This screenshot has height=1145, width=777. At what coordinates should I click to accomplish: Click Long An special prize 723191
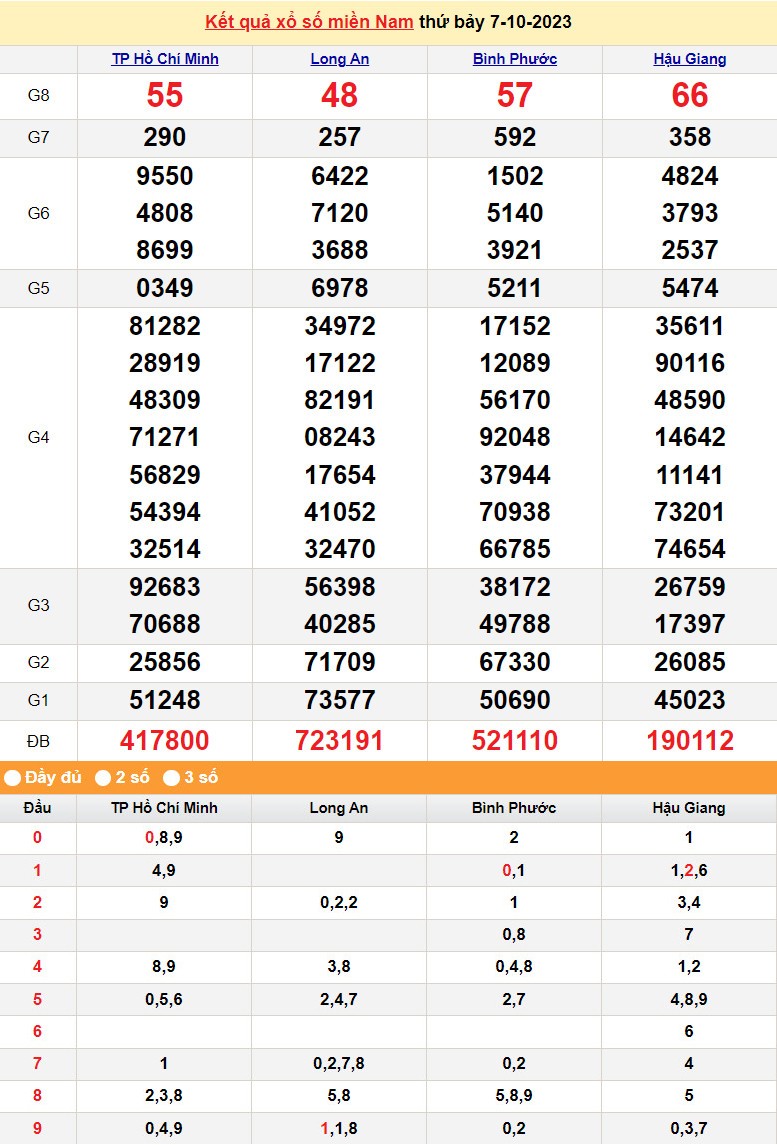click(340, 740)
